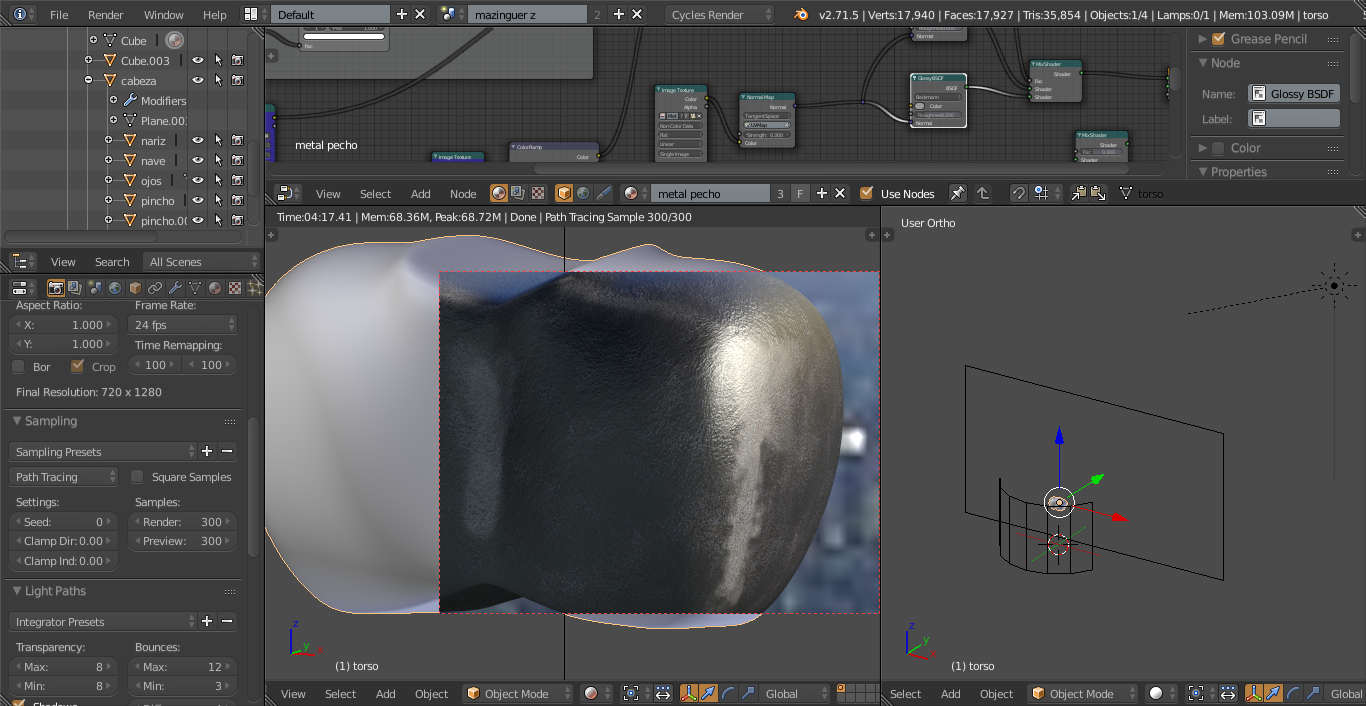Enable the Square Samples checkbox
Viewport: 1366px width, 706px height.
[x=137, y=477]
